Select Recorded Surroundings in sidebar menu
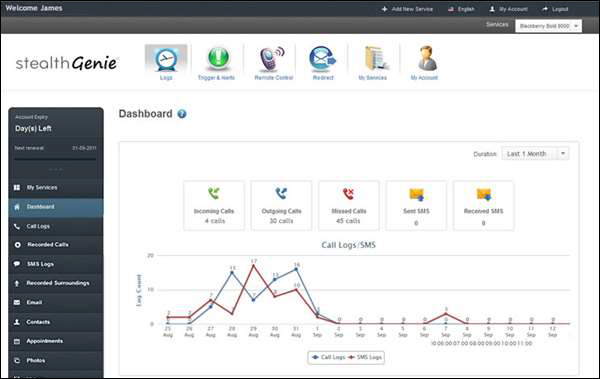The width and height of the screenshot is (600, 379). tap(56, 283)
